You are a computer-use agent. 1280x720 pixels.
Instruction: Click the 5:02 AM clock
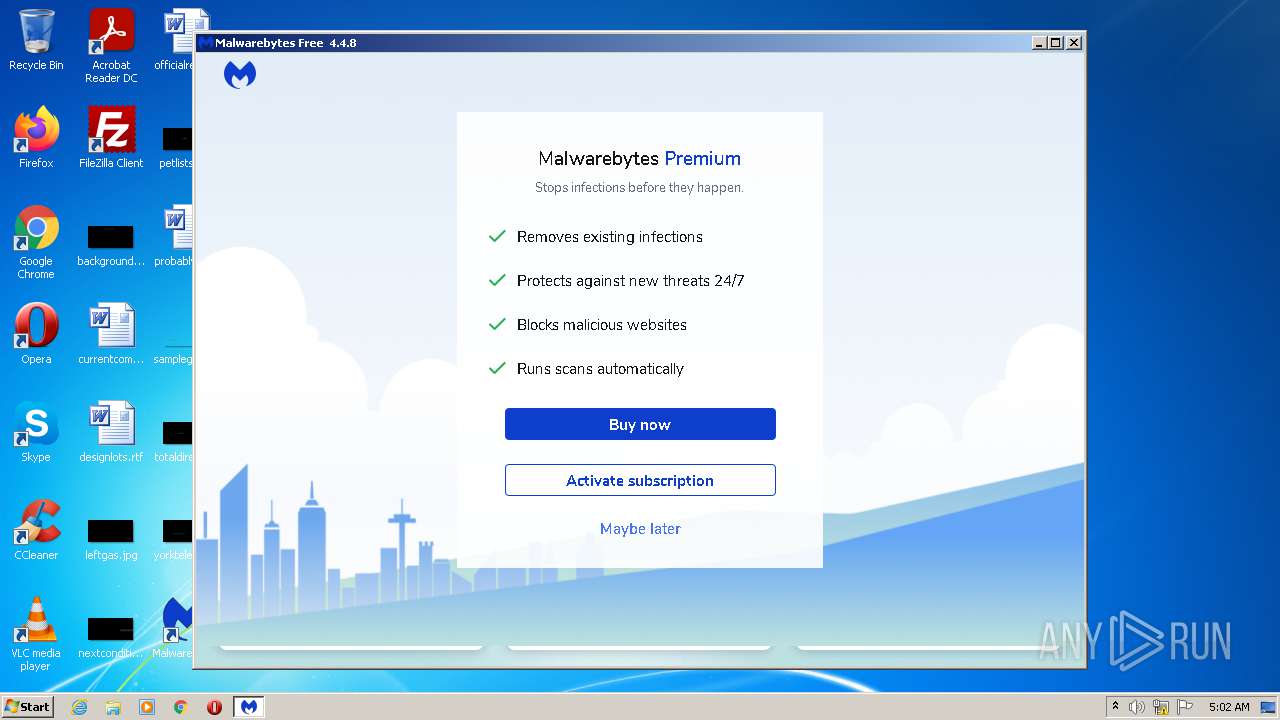[x=1229, y=707]
